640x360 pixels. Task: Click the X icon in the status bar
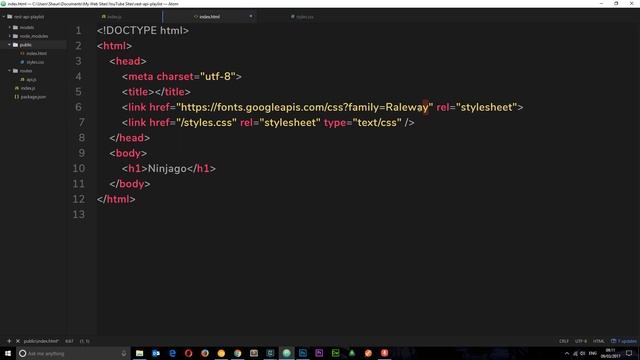tap(18, 341)
